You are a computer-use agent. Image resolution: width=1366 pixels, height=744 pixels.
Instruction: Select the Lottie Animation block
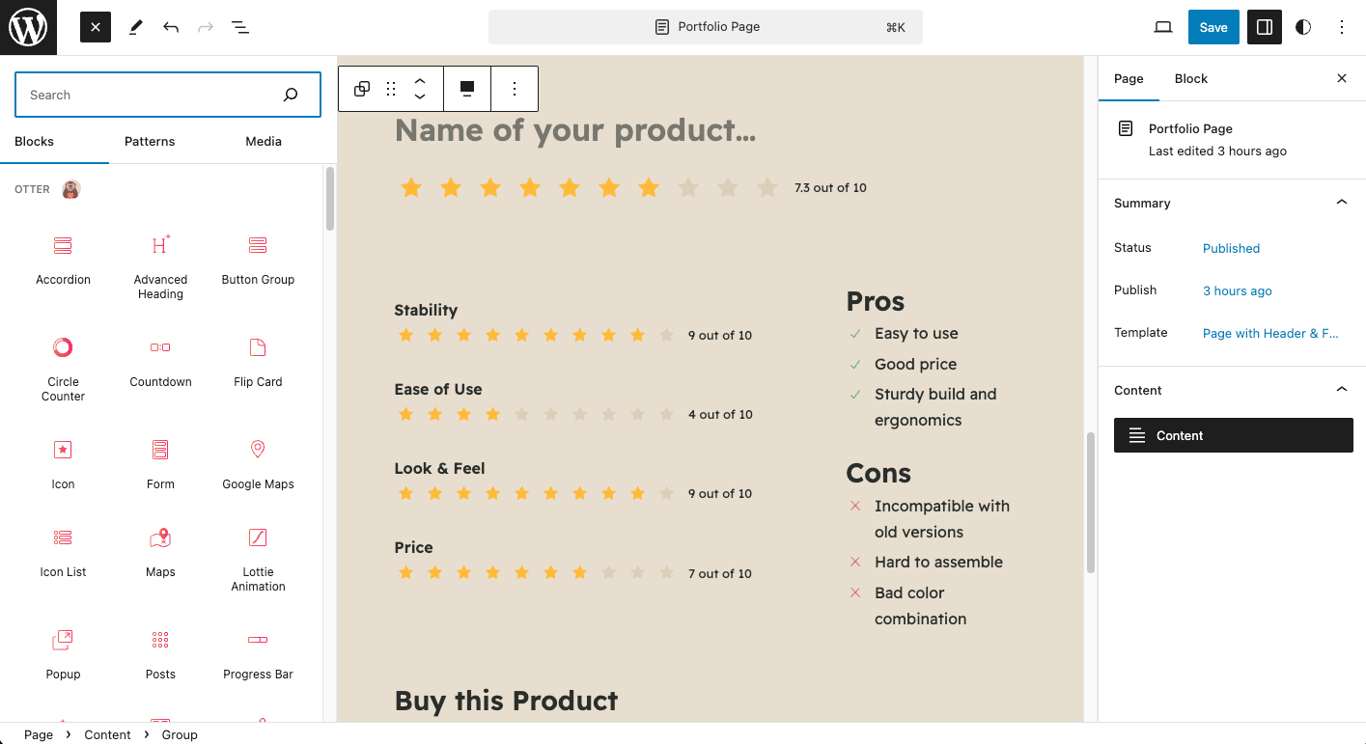pyautogui.click(x=257, y=558)
